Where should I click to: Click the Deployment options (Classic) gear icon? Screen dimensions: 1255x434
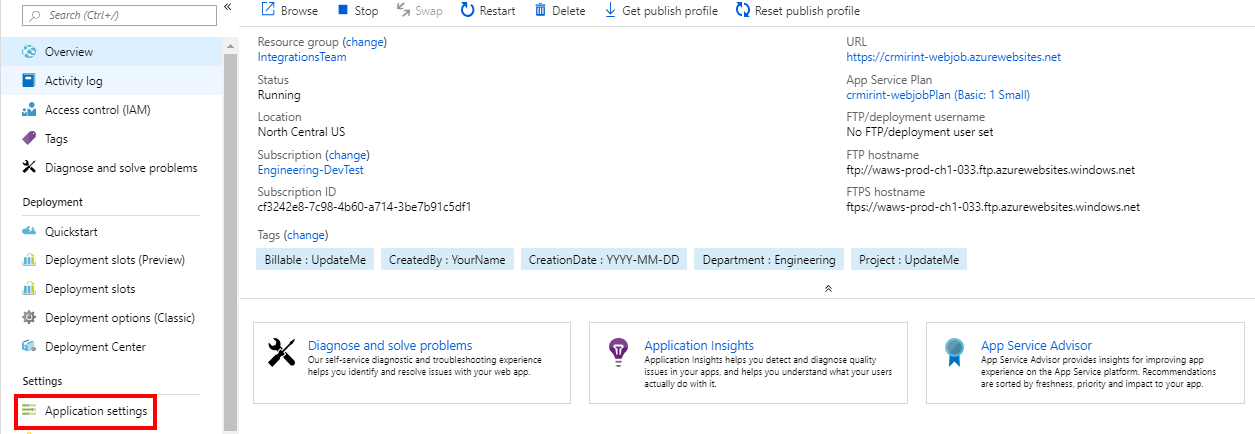point(28,319)
